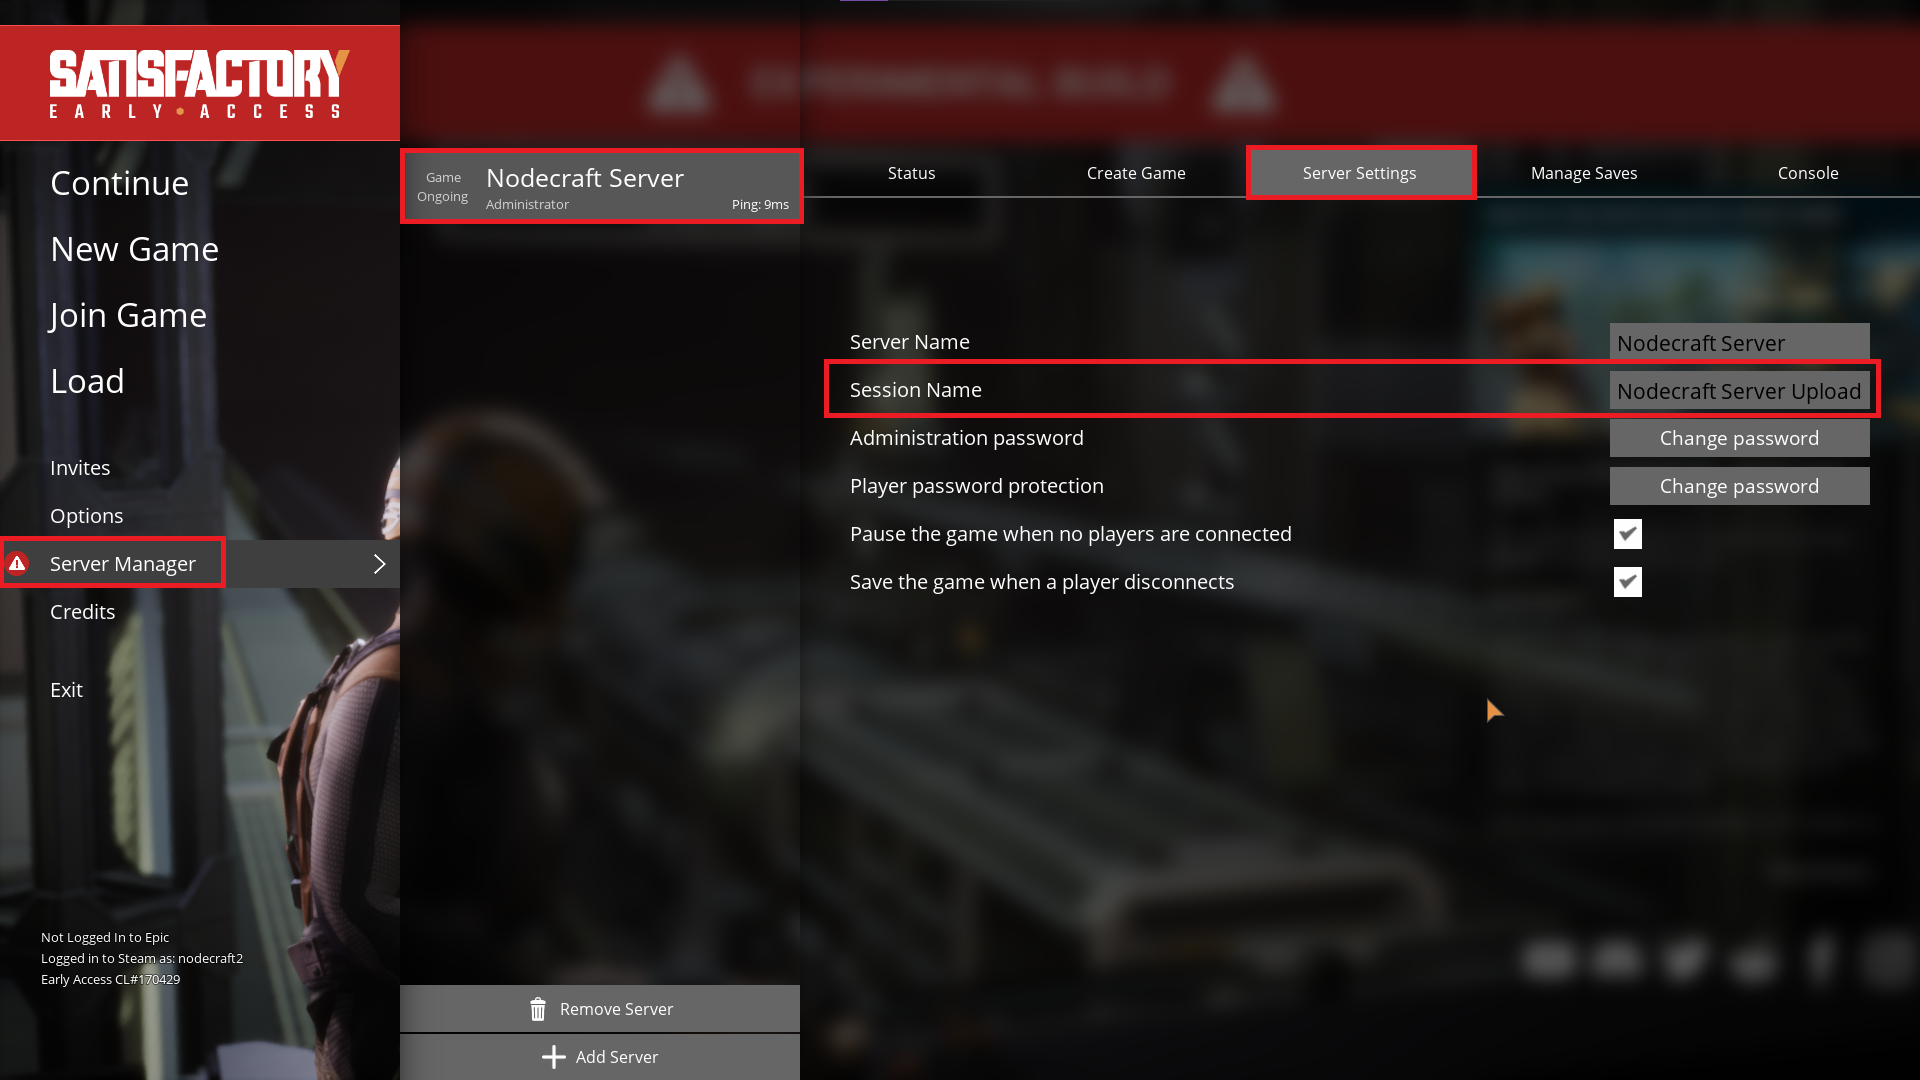Select the Status tab

tap(911, 173)
